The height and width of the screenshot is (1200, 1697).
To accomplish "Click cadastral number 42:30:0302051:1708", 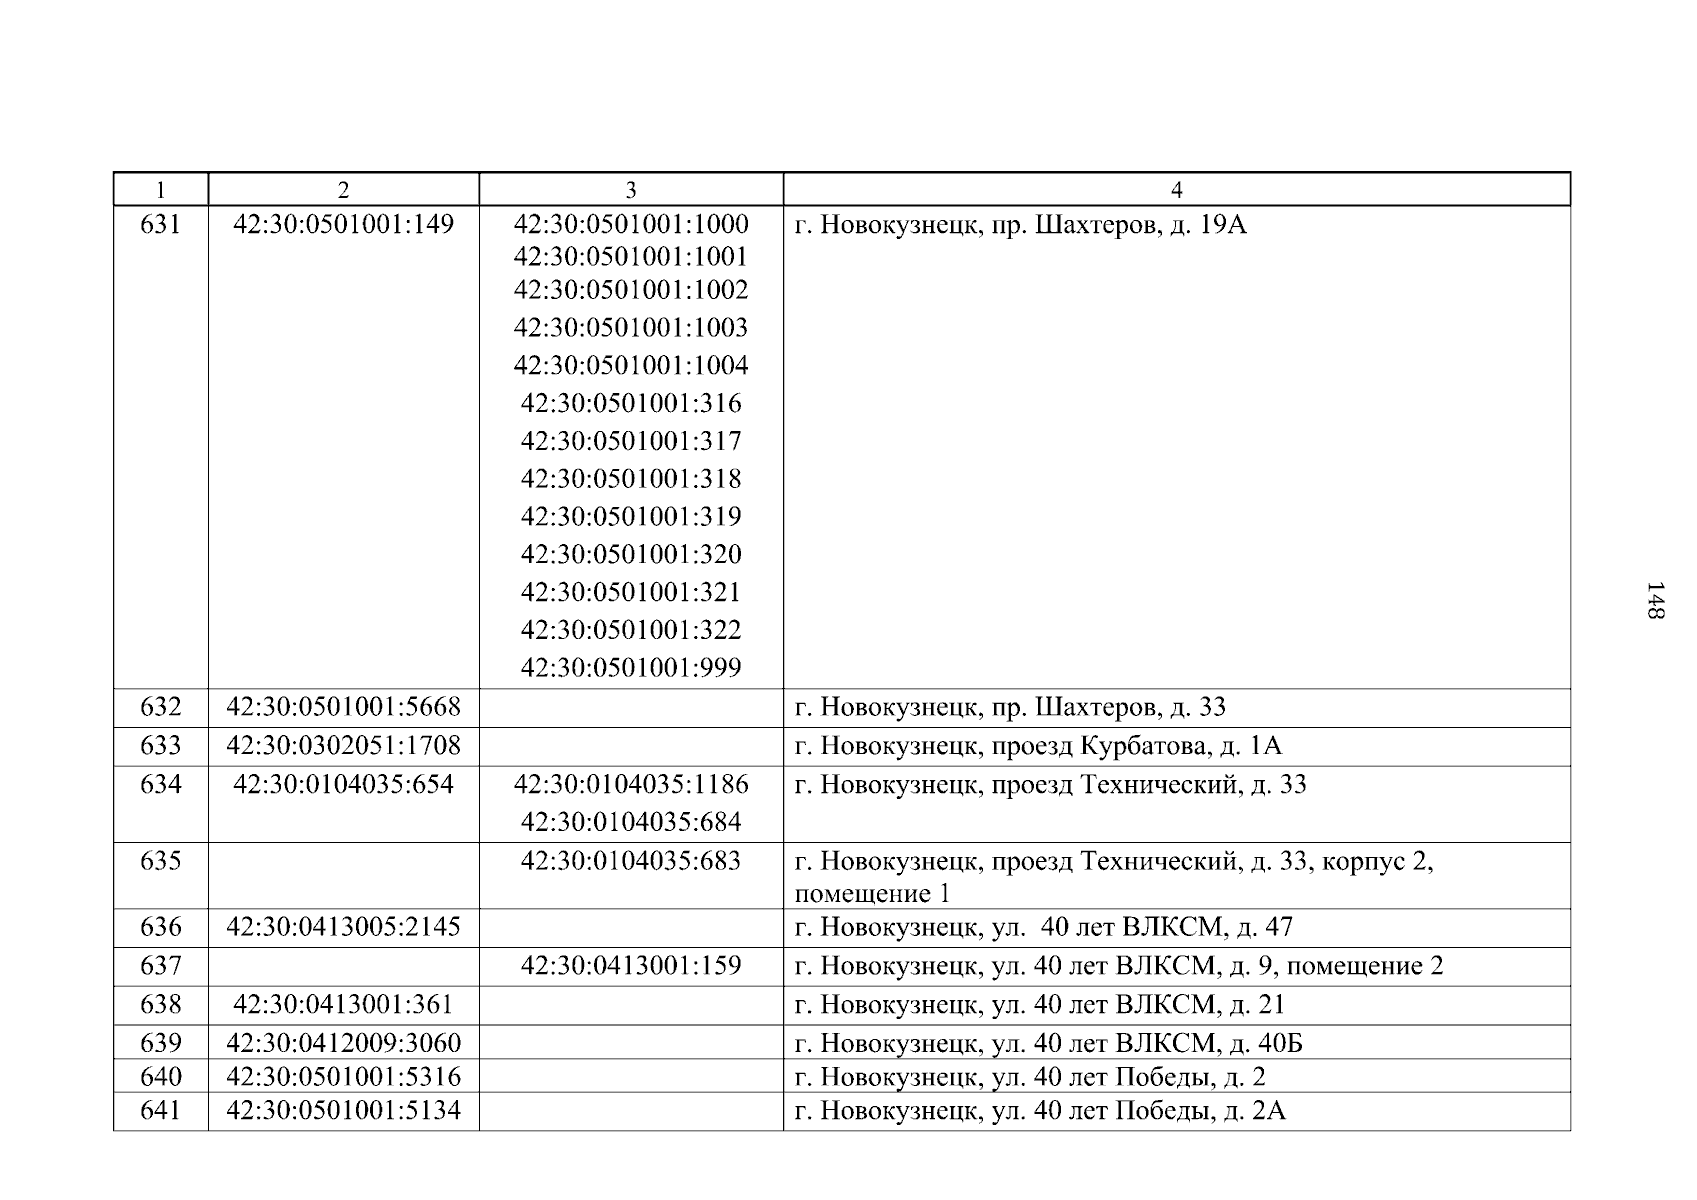I will [x=343, y=746].
